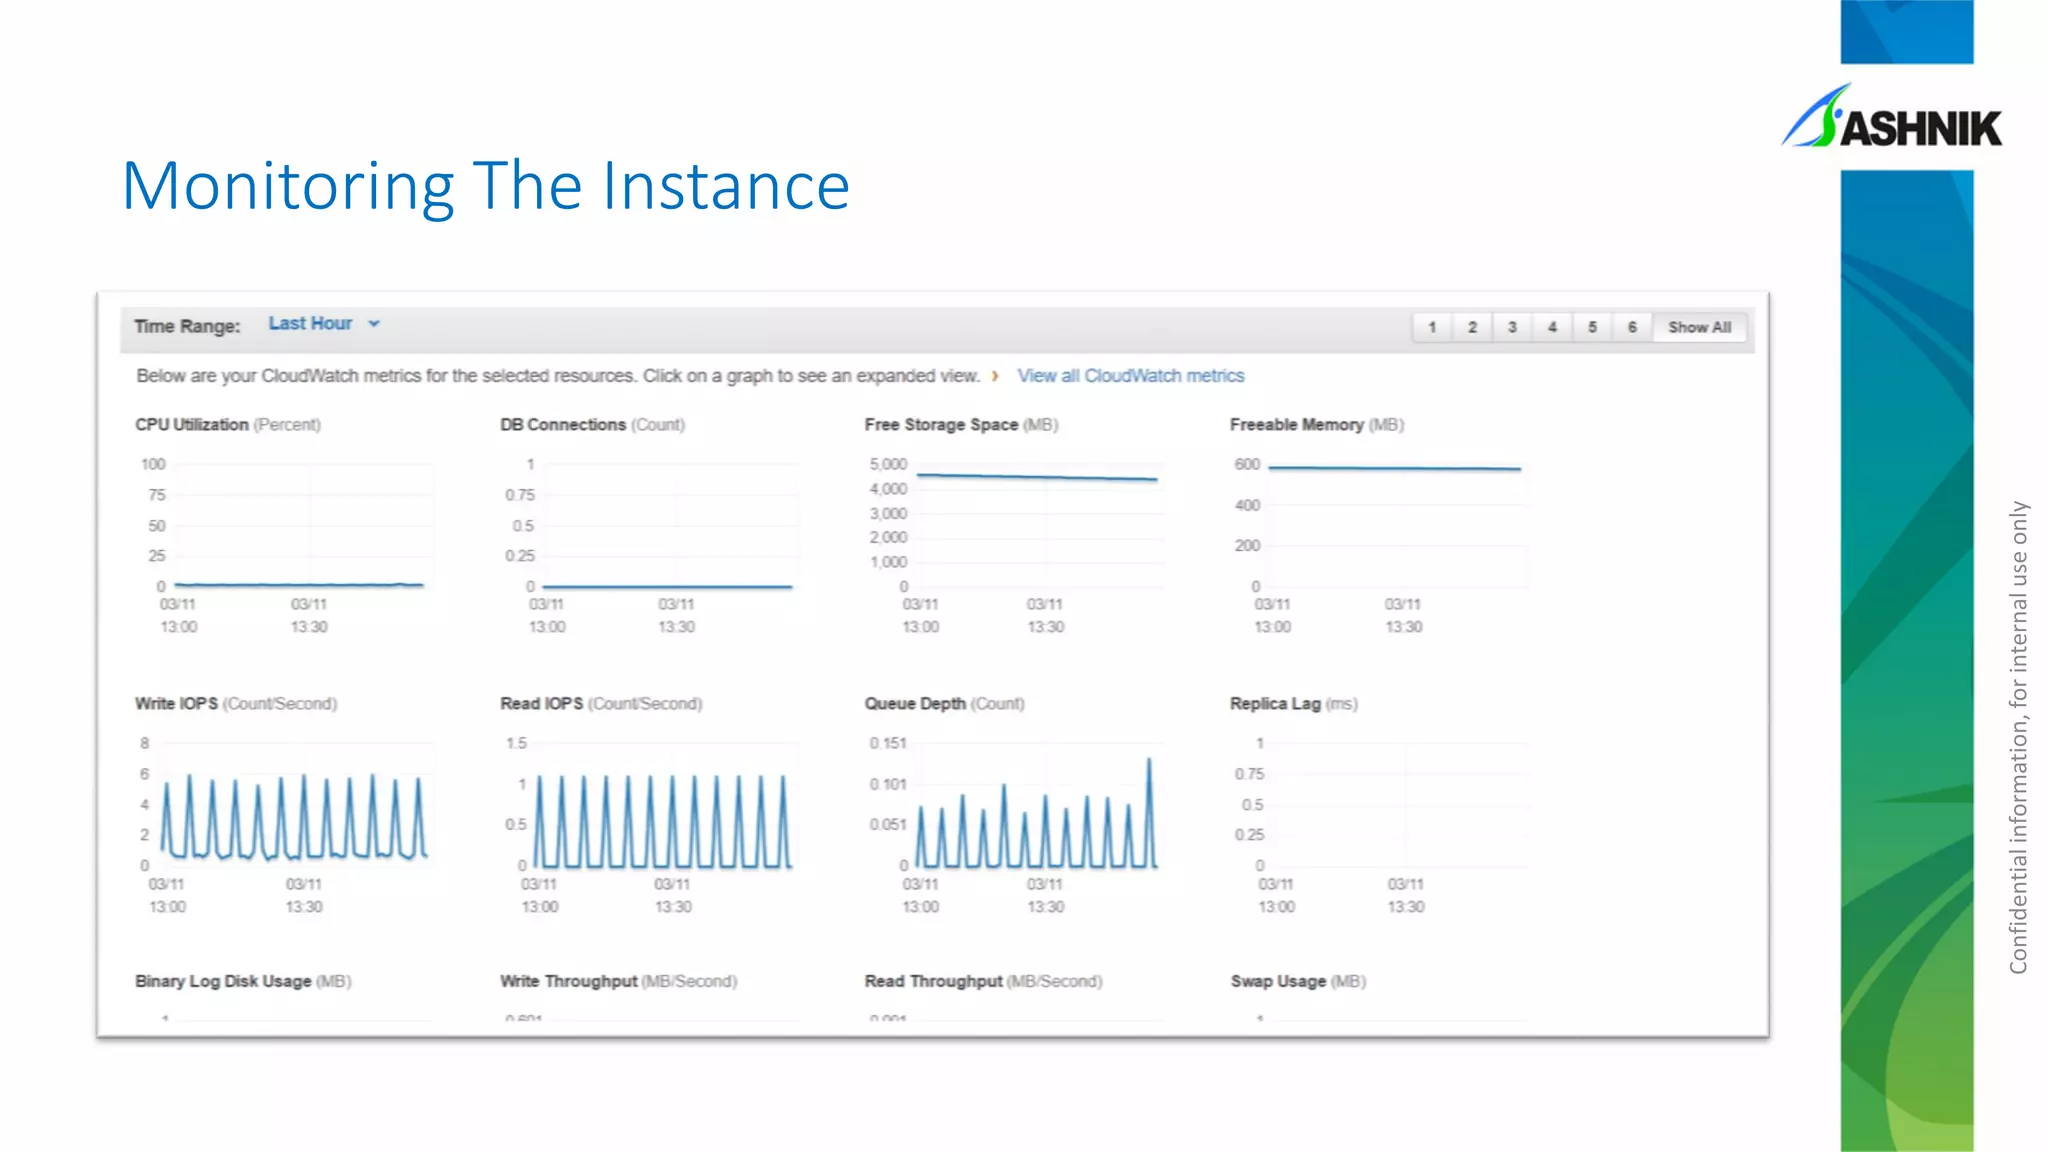This screenshot has width=2048, height=1152.
Task: Click the Swap Usage (MB) title
Action: (x=1298, y=982)
